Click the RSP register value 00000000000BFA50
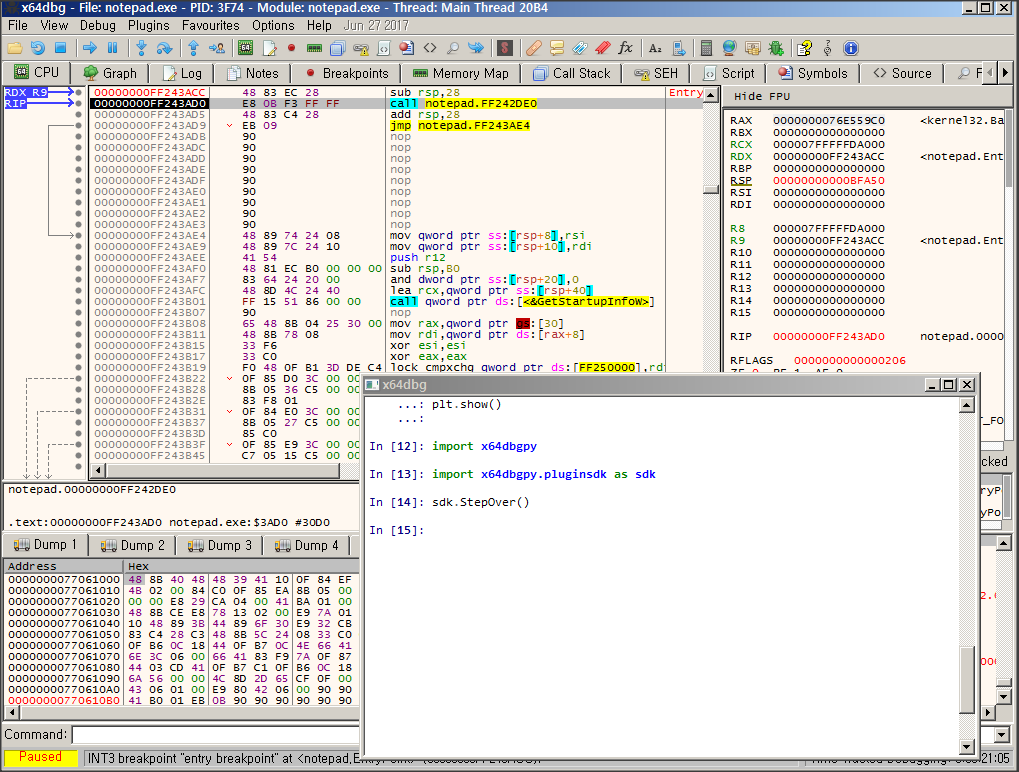 pos(828,181)
